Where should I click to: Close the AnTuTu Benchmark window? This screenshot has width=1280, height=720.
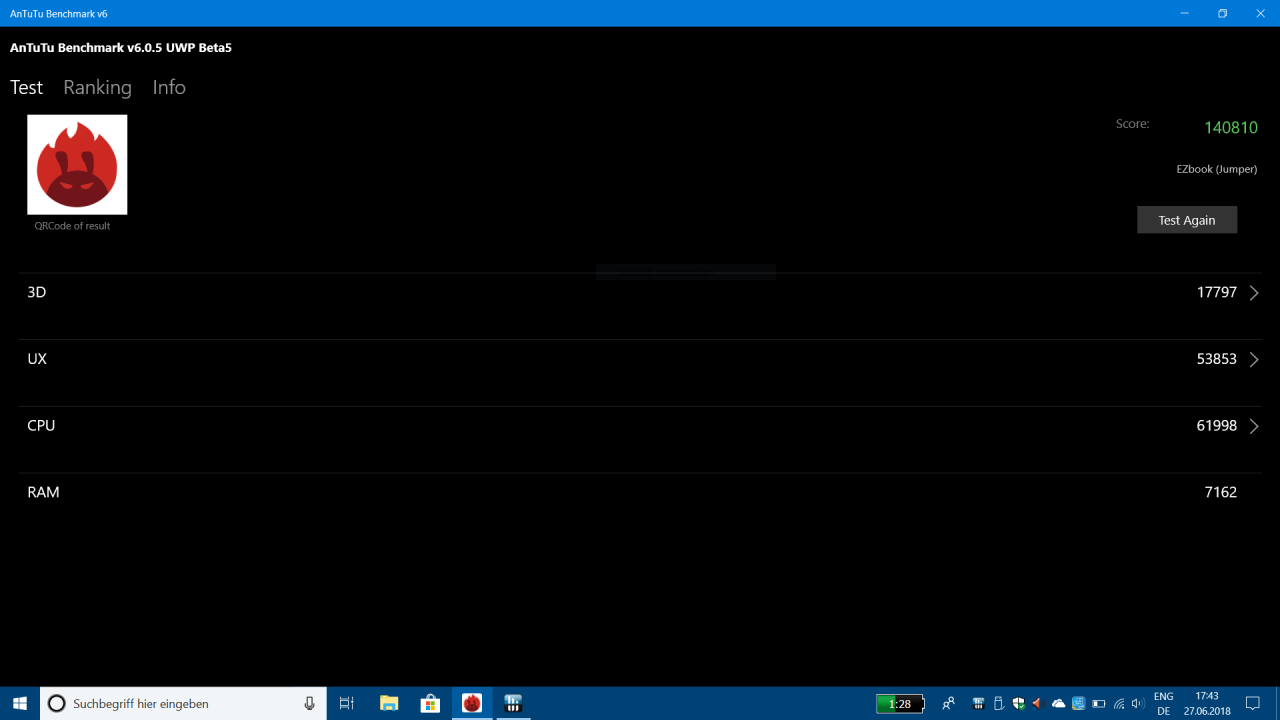point(1259,13)
